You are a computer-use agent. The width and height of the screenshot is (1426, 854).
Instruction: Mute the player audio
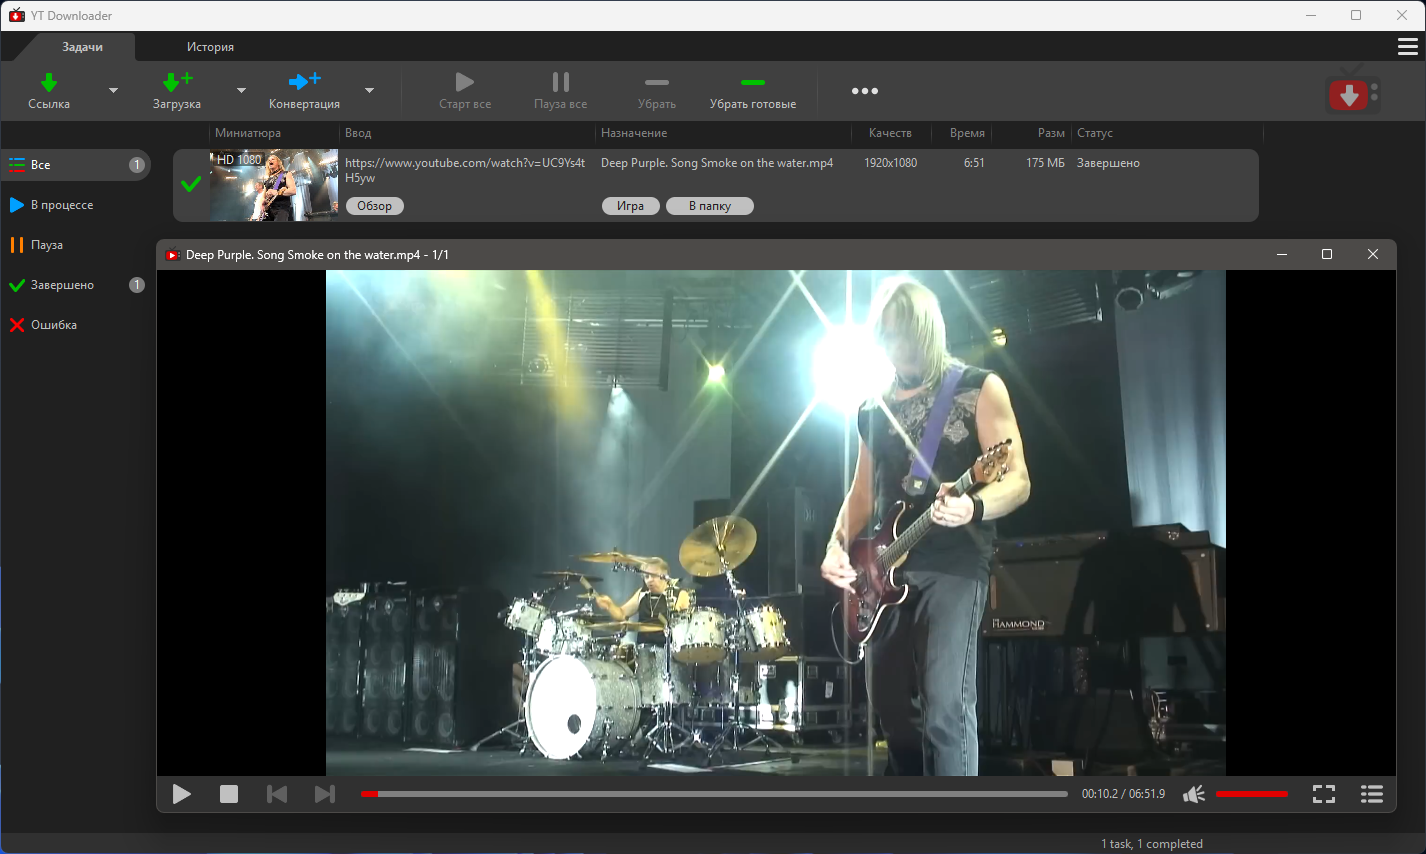pos(1194,794)
